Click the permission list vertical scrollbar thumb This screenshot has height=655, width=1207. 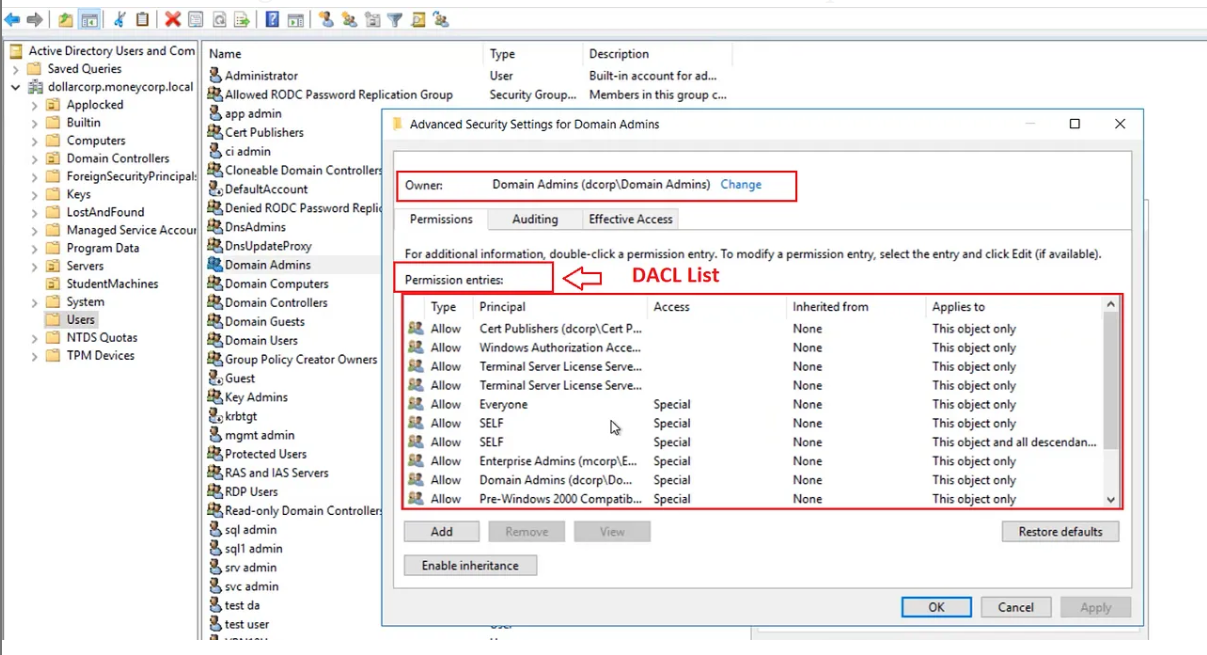(x=1111, y=380)
